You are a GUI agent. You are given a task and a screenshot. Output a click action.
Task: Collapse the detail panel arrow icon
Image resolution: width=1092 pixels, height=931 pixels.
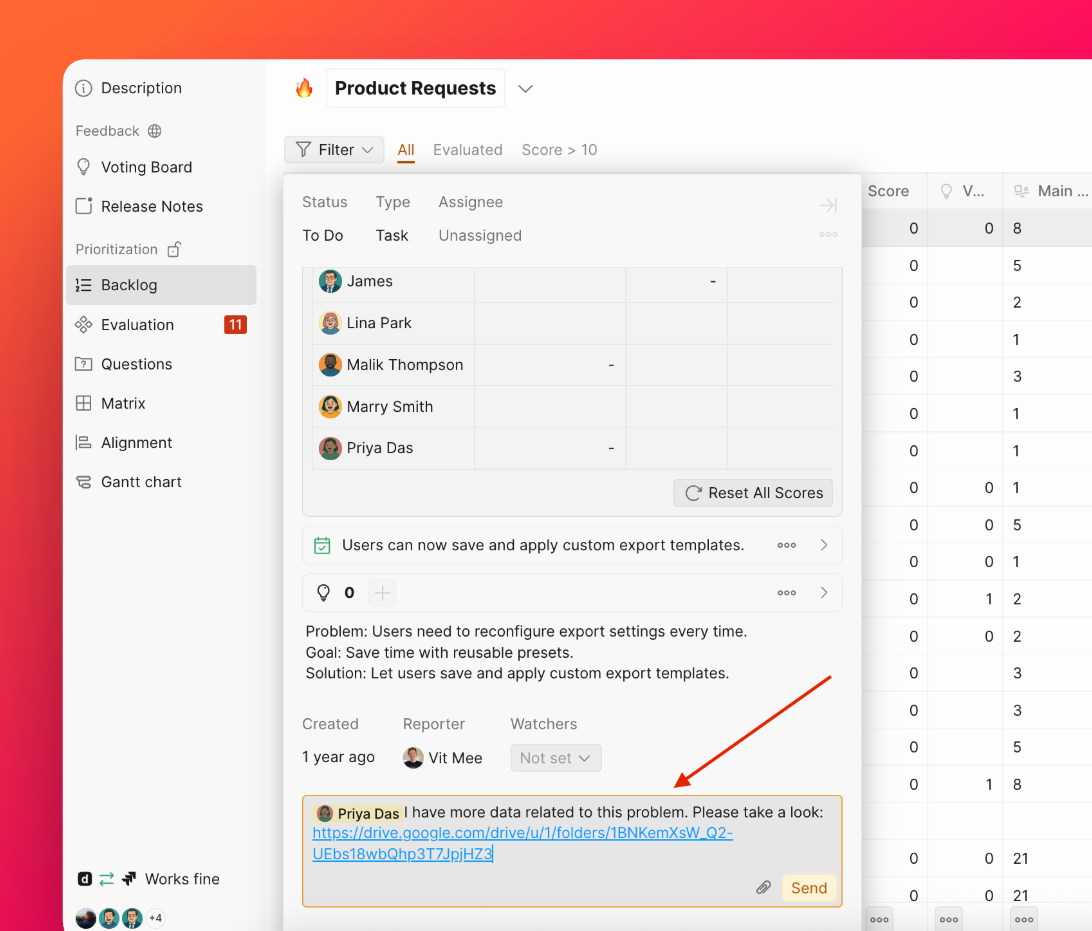coord(828,205)
